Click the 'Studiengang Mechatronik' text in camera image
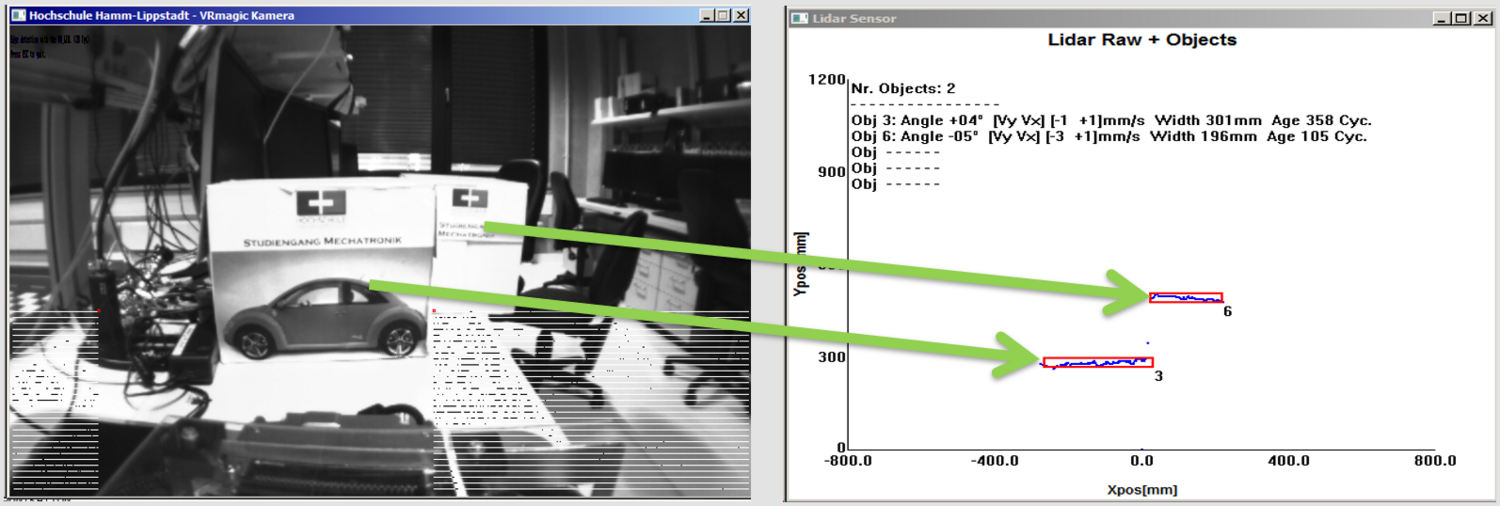 coord(322,242)
